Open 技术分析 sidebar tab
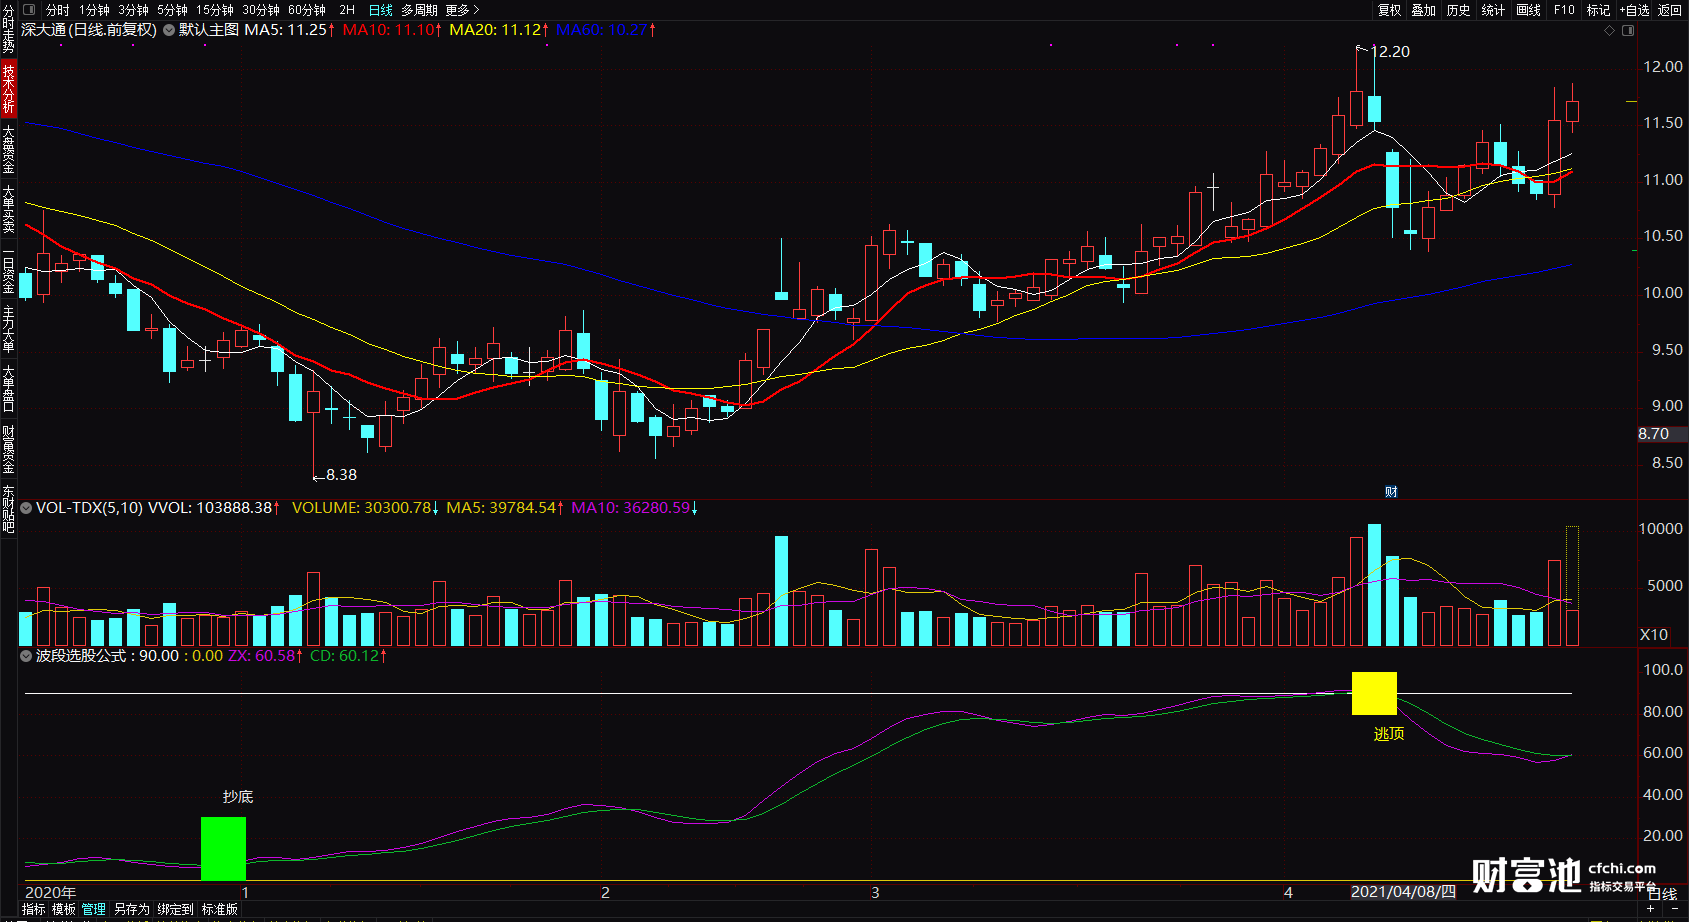This screenshot has height=922, width=1689. [8, 88]
